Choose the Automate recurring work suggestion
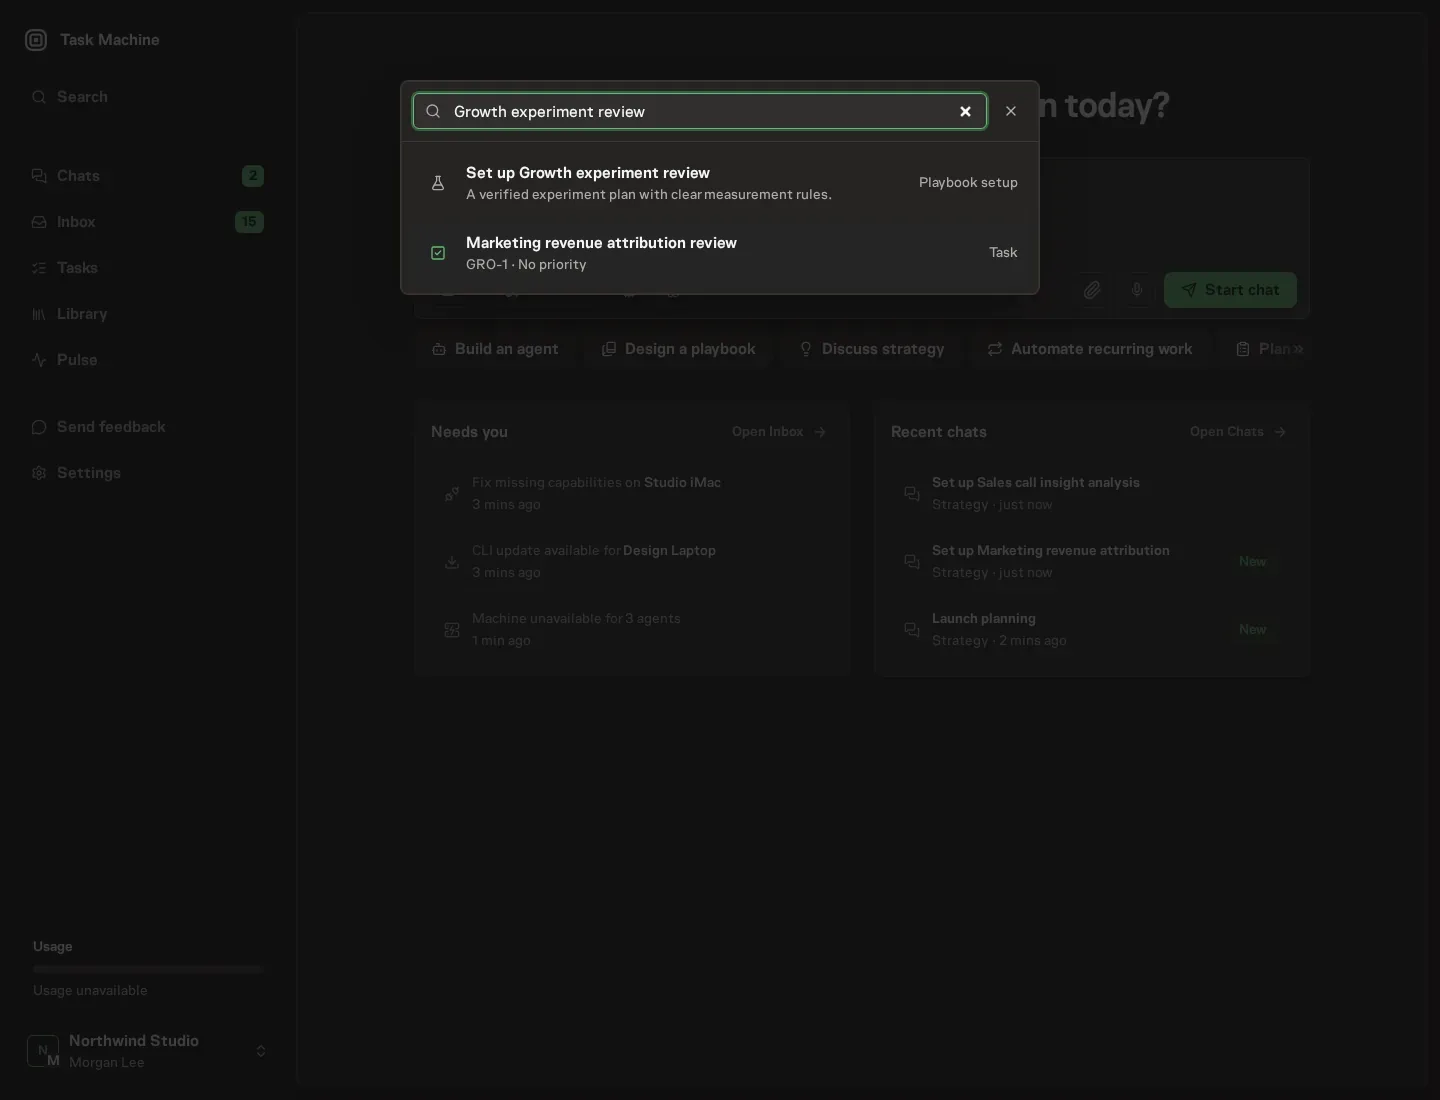The height and width of the screenshot is (1100, 1440). tap(1090, 349)
